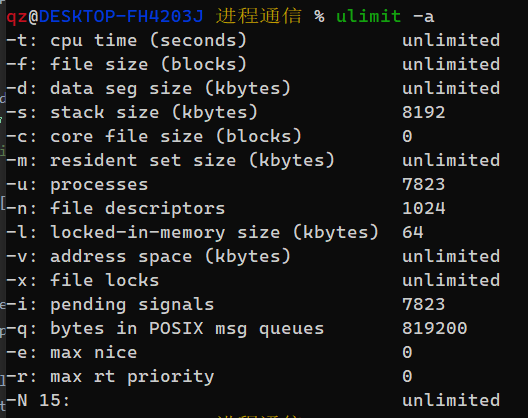528x418 pixels.
Task: Click the '-N 15:' label
Action: pos(38,401)
